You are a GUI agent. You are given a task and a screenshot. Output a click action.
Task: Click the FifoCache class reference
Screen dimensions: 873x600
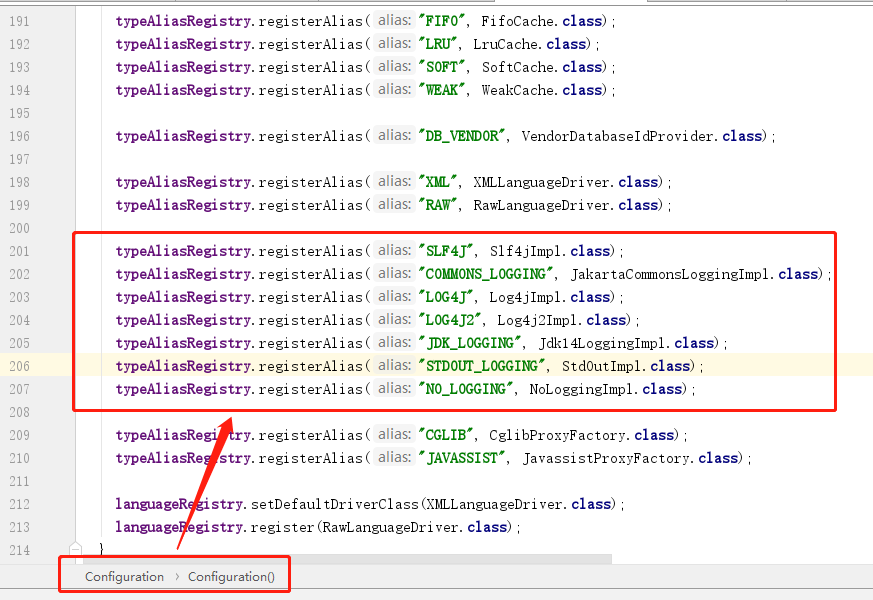tap(519, 21)
